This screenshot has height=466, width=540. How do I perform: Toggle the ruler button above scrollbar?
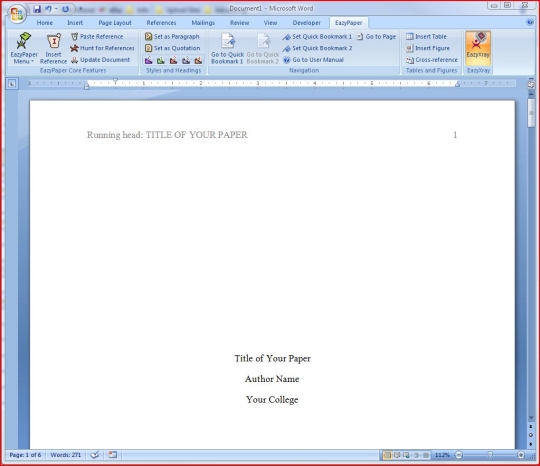[531, 84]
